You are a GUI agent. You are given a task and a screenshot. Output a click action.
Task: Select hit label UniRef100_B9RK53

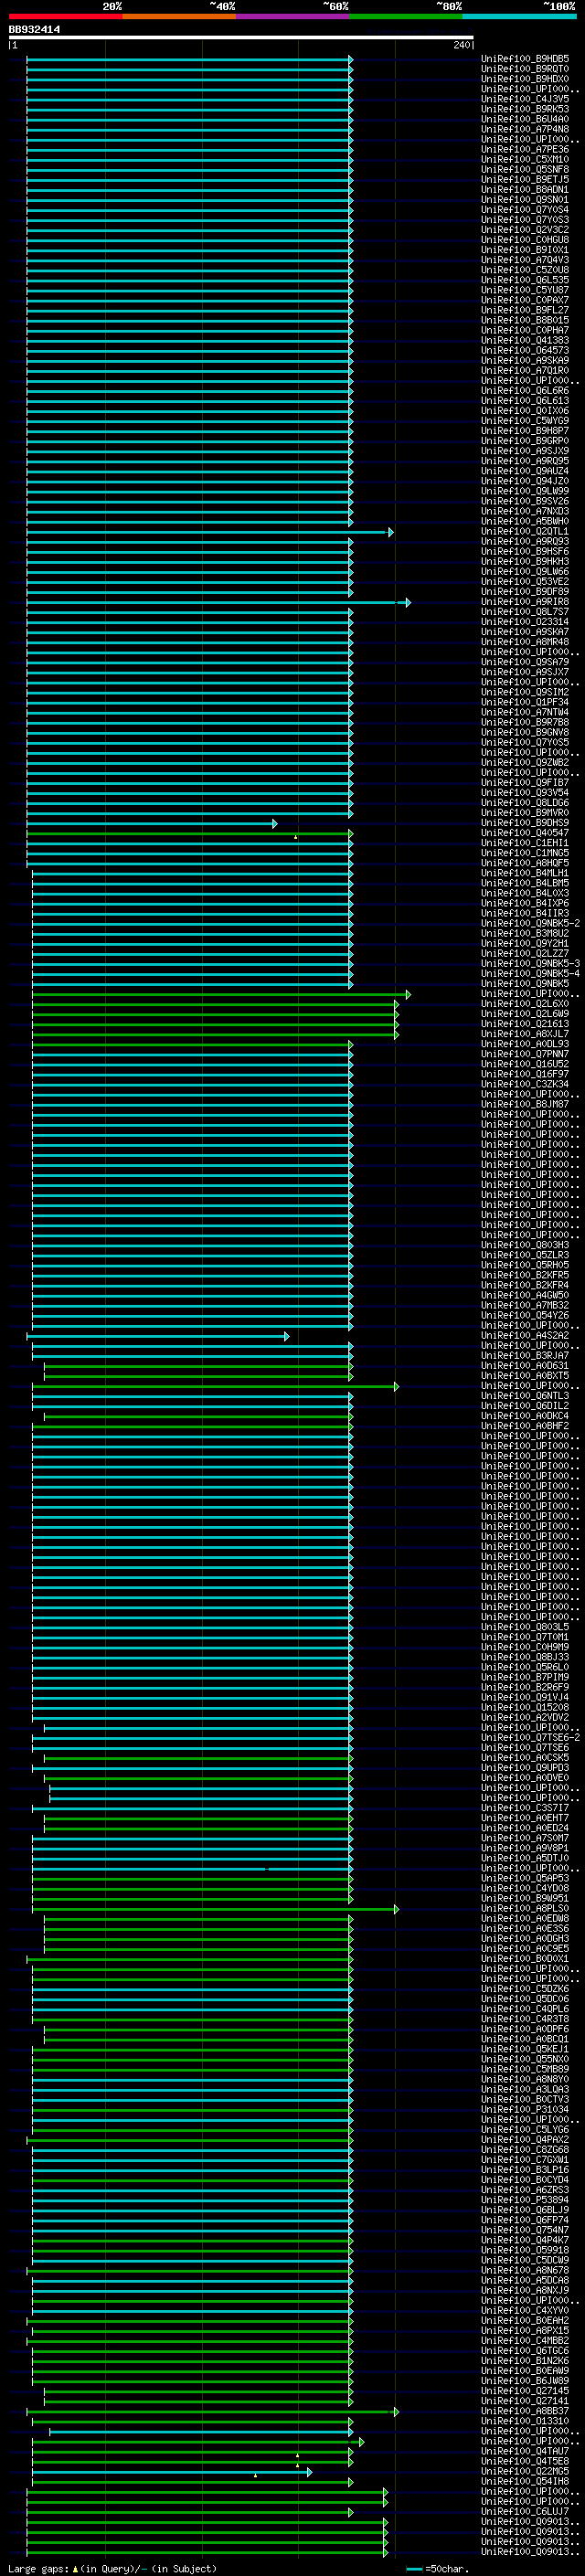pos(525,109)
